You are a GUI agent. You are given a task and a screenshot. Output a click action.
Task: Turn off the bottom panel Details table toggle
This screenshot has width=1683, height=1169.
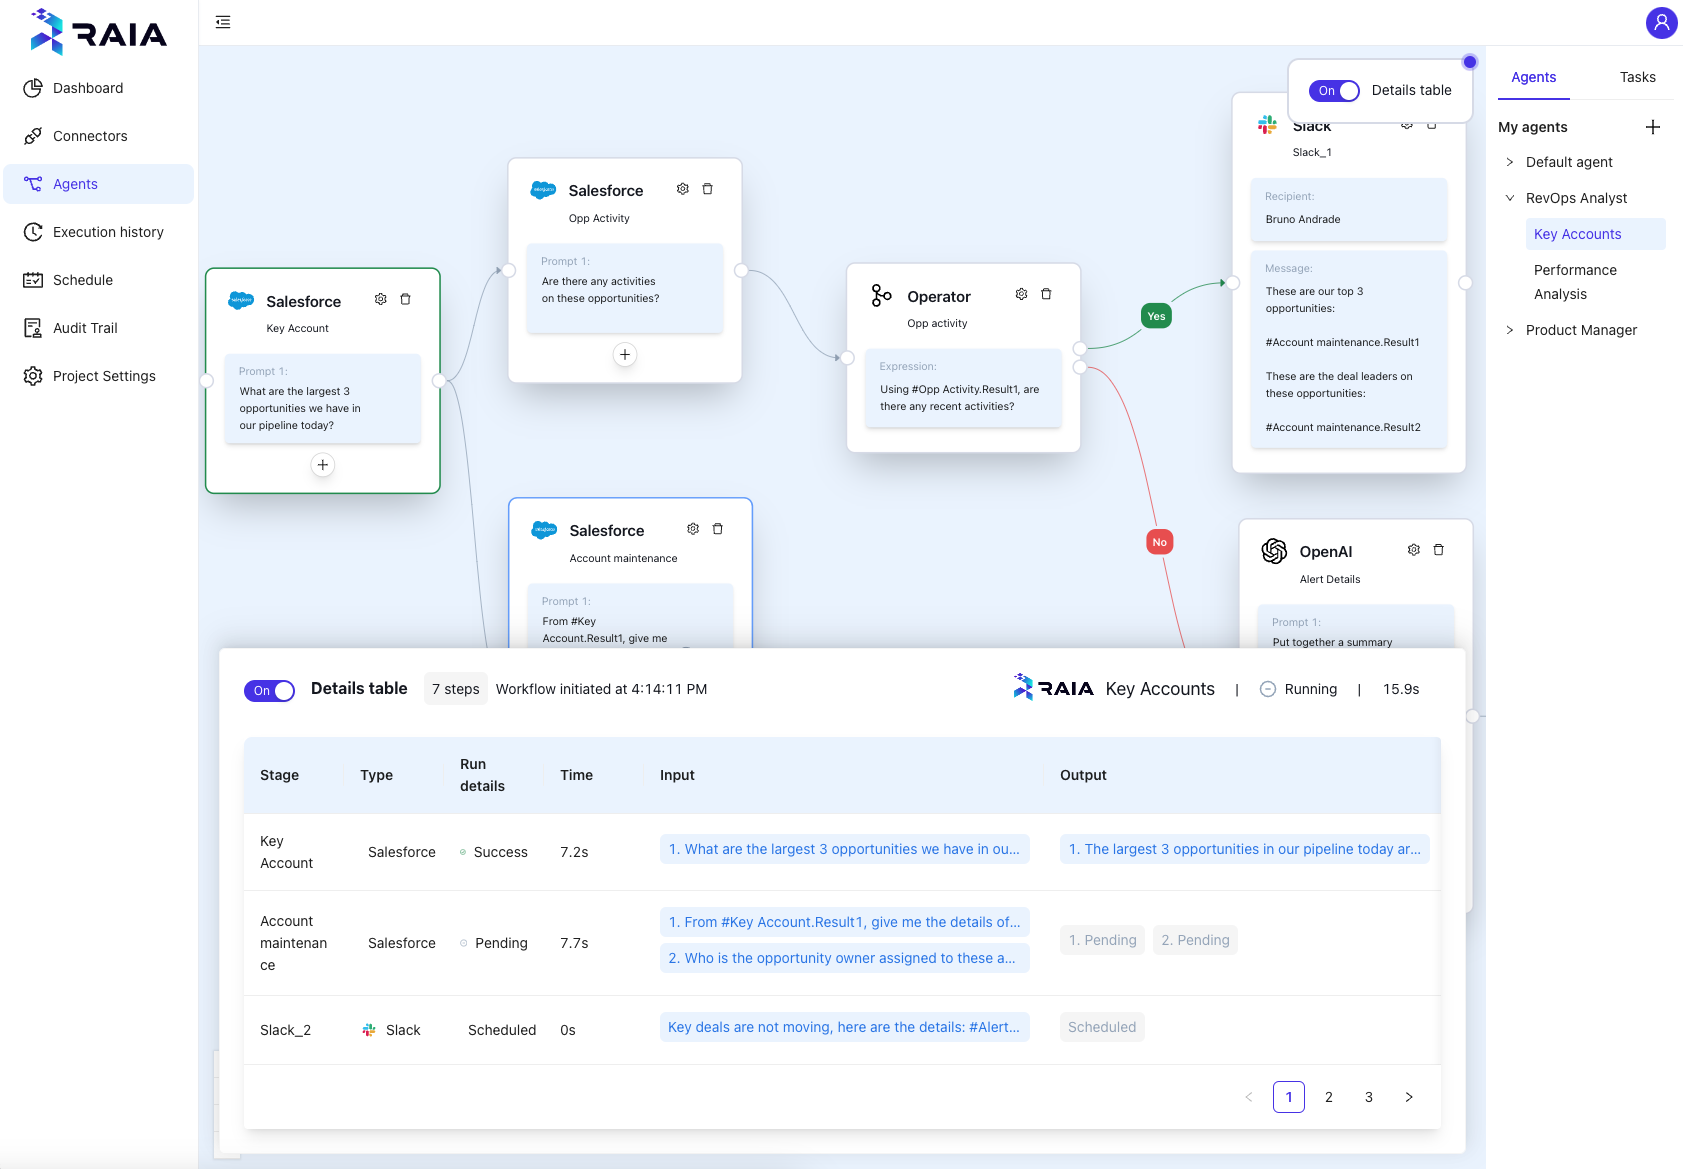coord(269,691)
